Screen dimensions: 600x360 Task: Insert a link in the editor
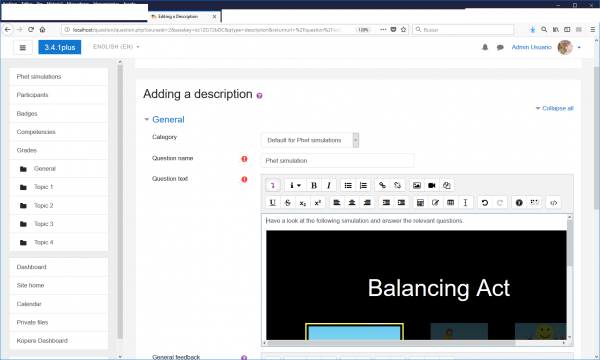point(382,186)
